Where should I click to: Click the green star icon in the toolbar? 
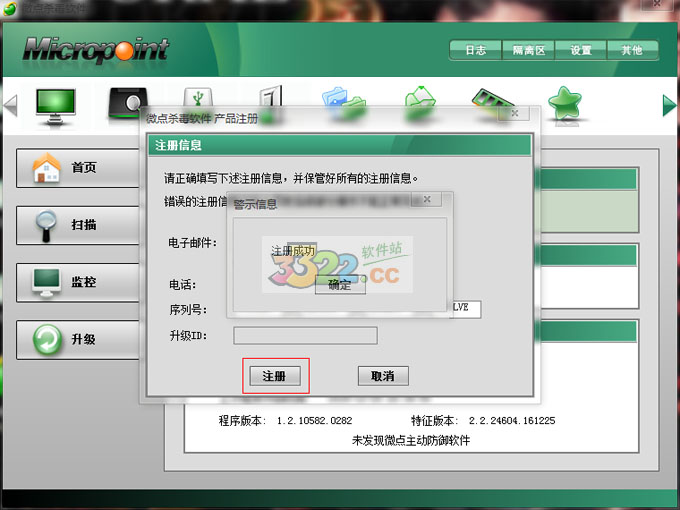point(565,104)
